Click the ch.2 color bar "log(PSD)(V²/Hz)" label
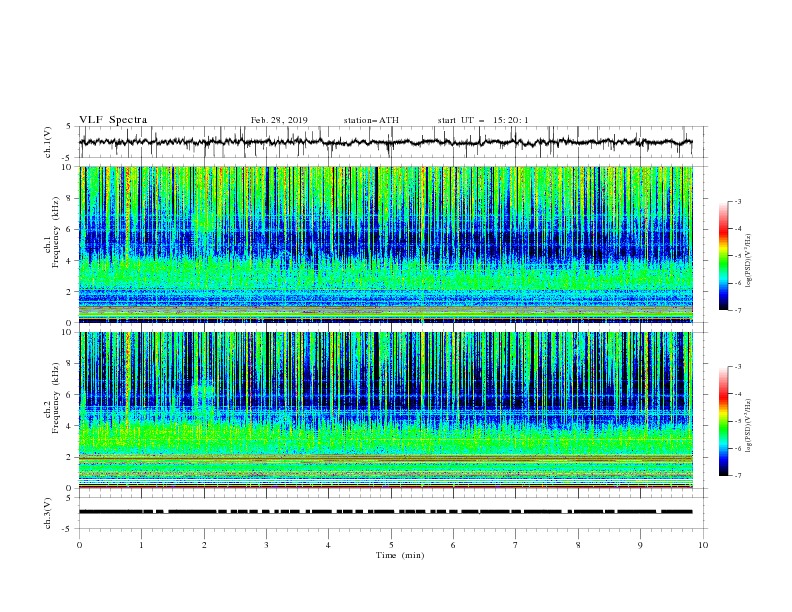 [748, 426]
